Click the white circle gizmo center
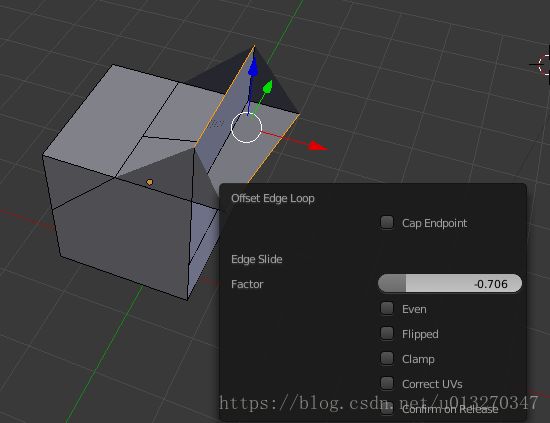The image size is (550, 423). point(246,127)
